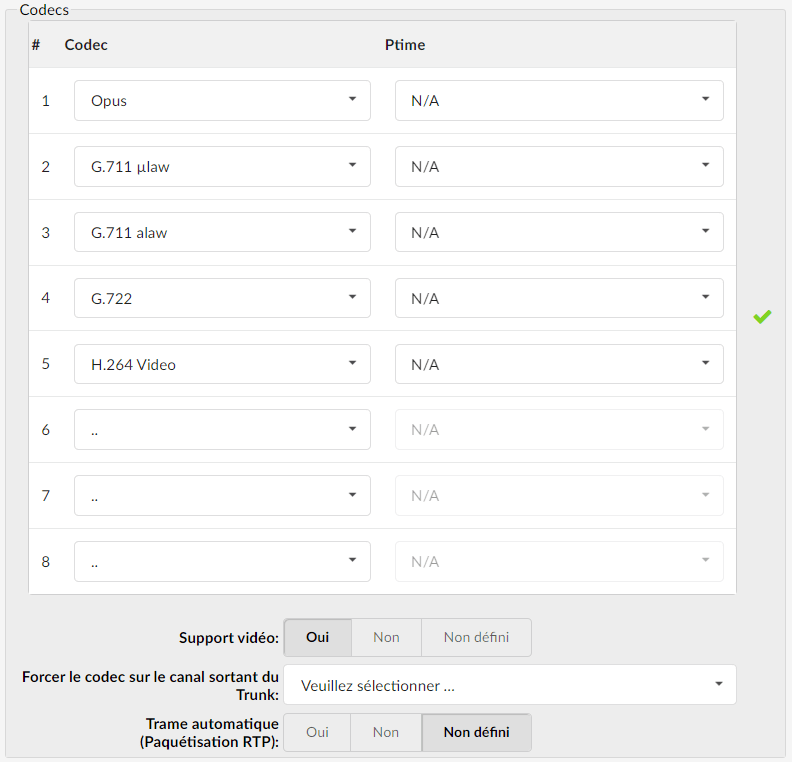The width and height of the screenshot is (792, 762).
Task: Open the G.722 codec dropdown
Action: (222, 298)
